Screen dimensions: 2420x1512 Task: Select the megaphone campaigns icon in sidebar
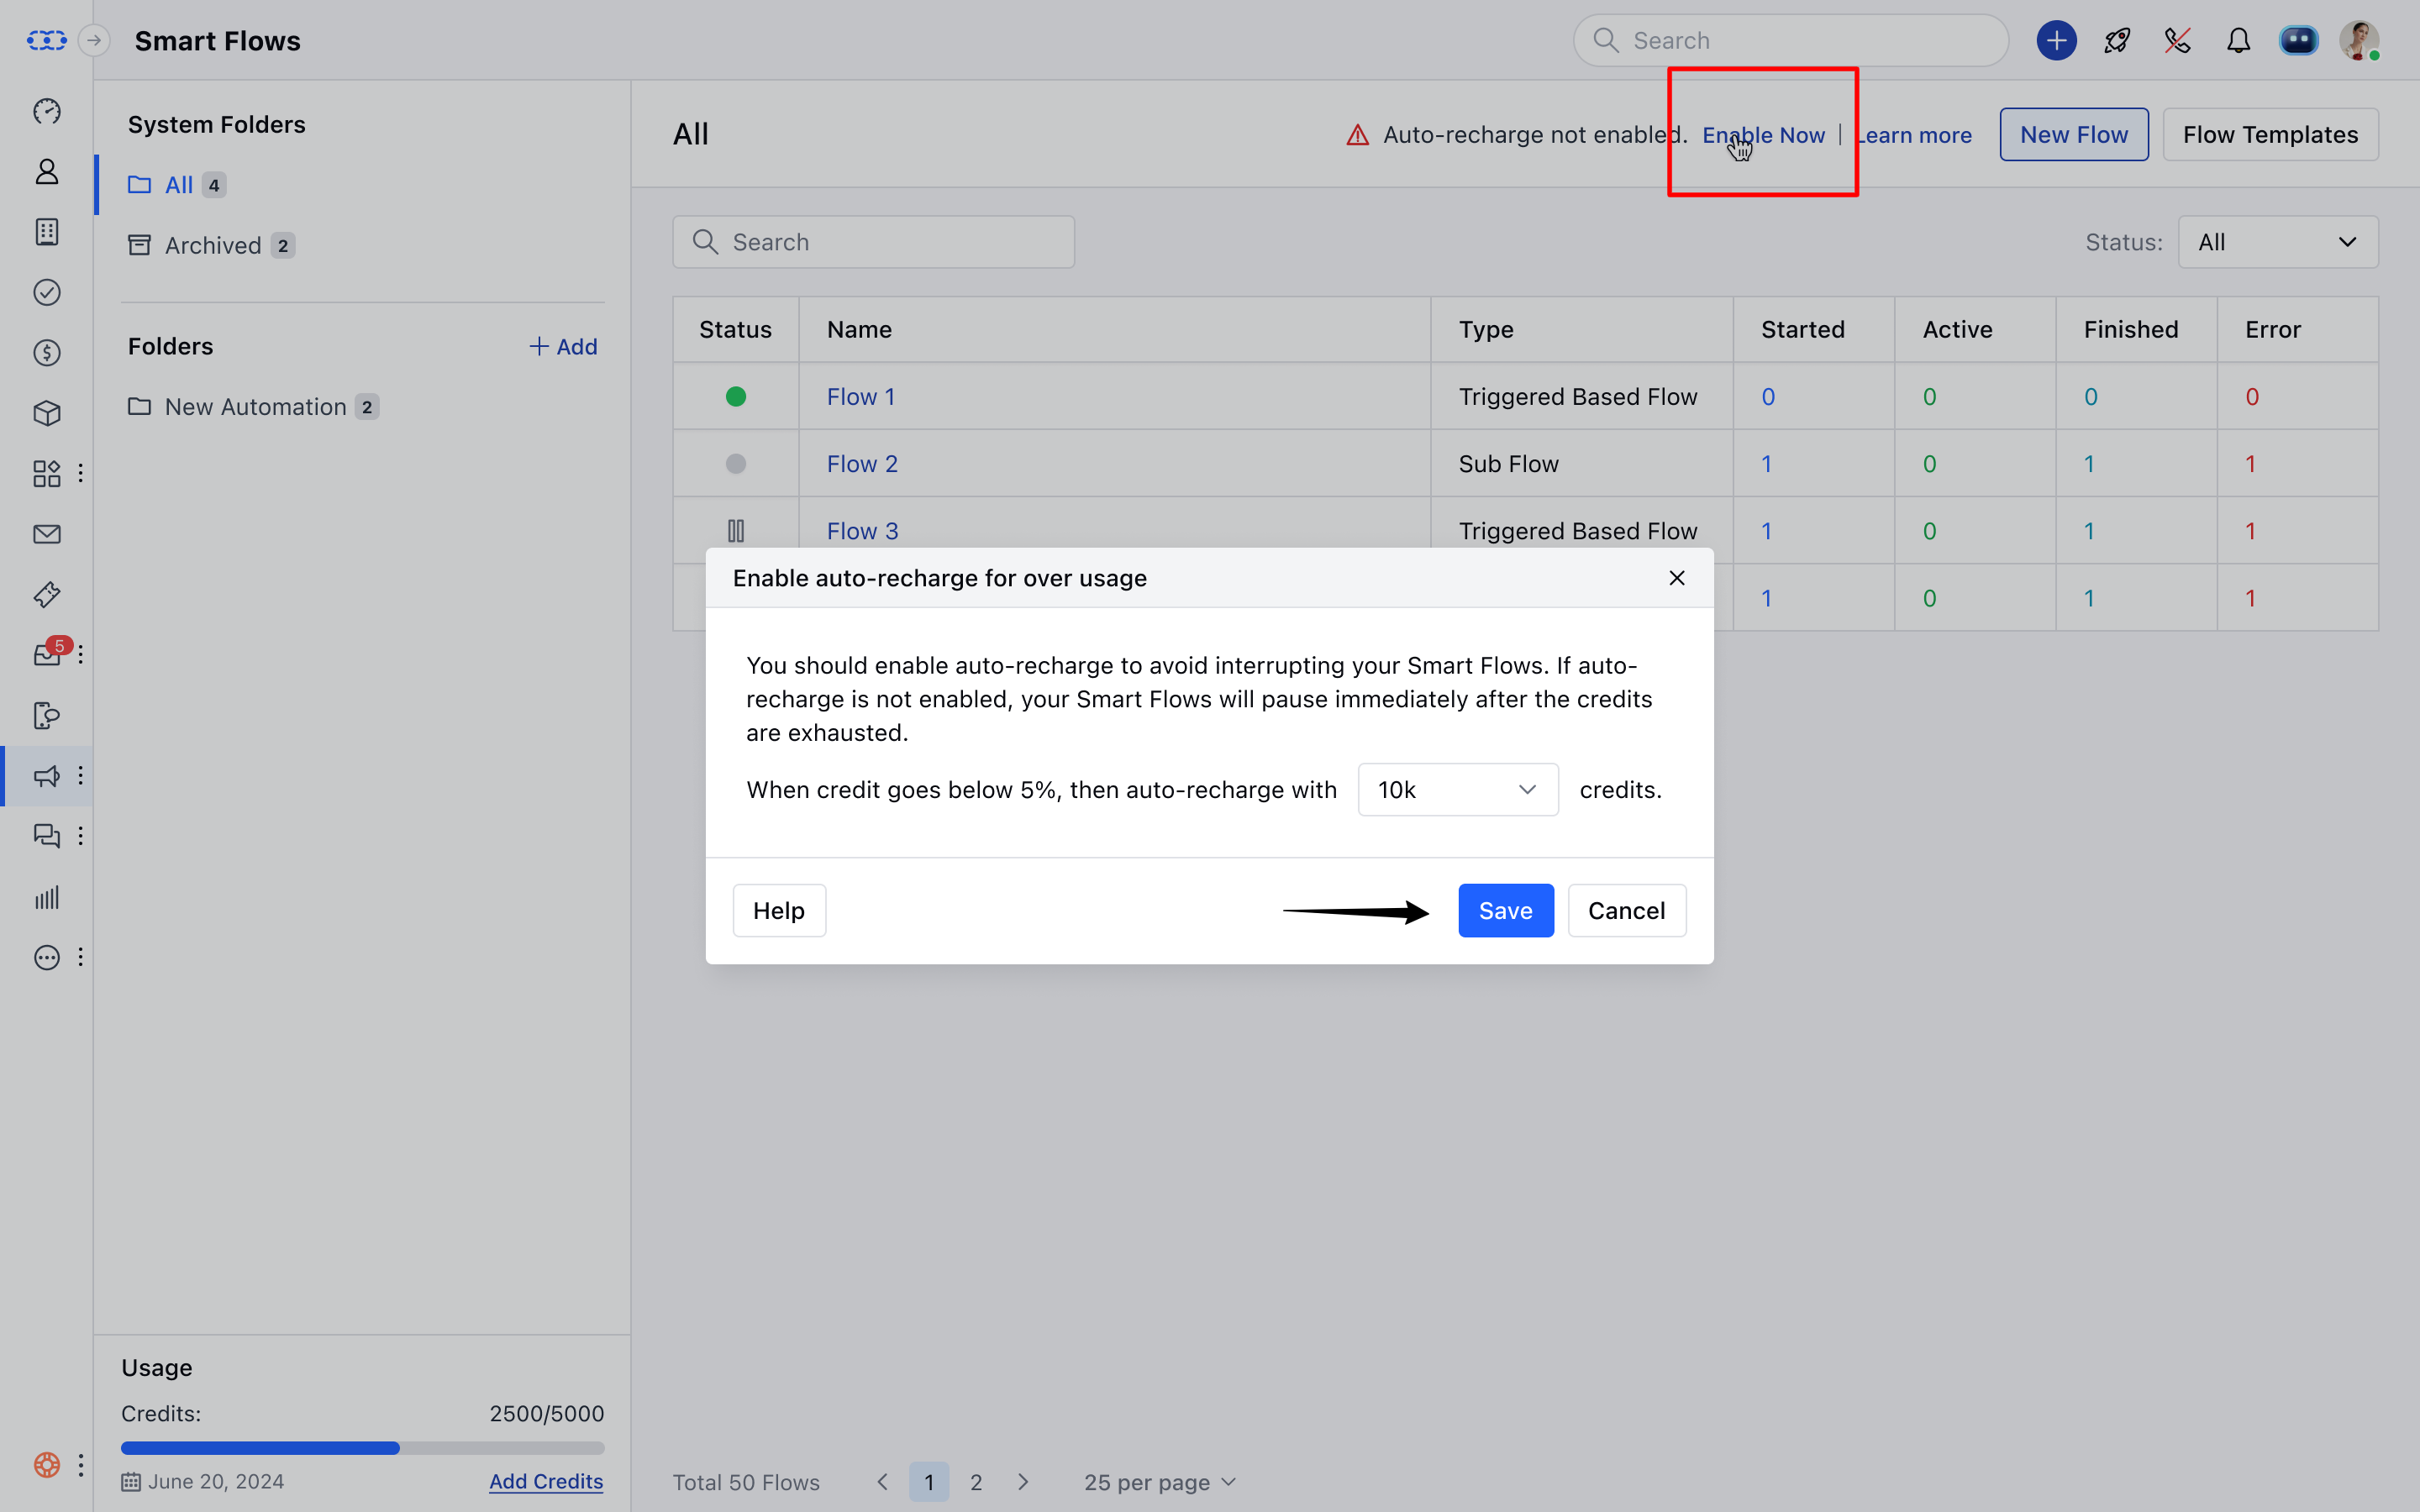point(47,776)
